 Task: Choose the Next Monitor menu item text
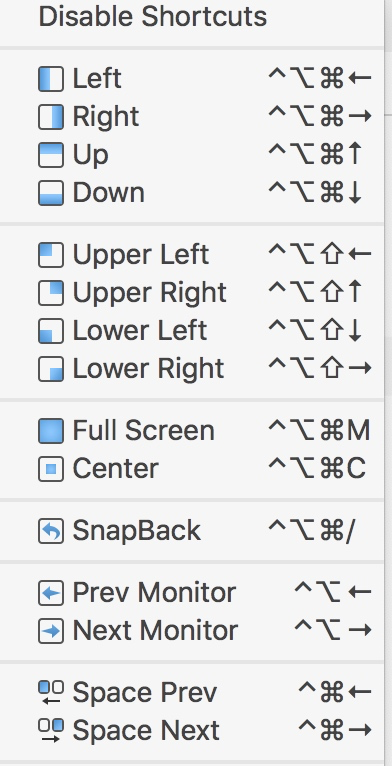point(155,631)
